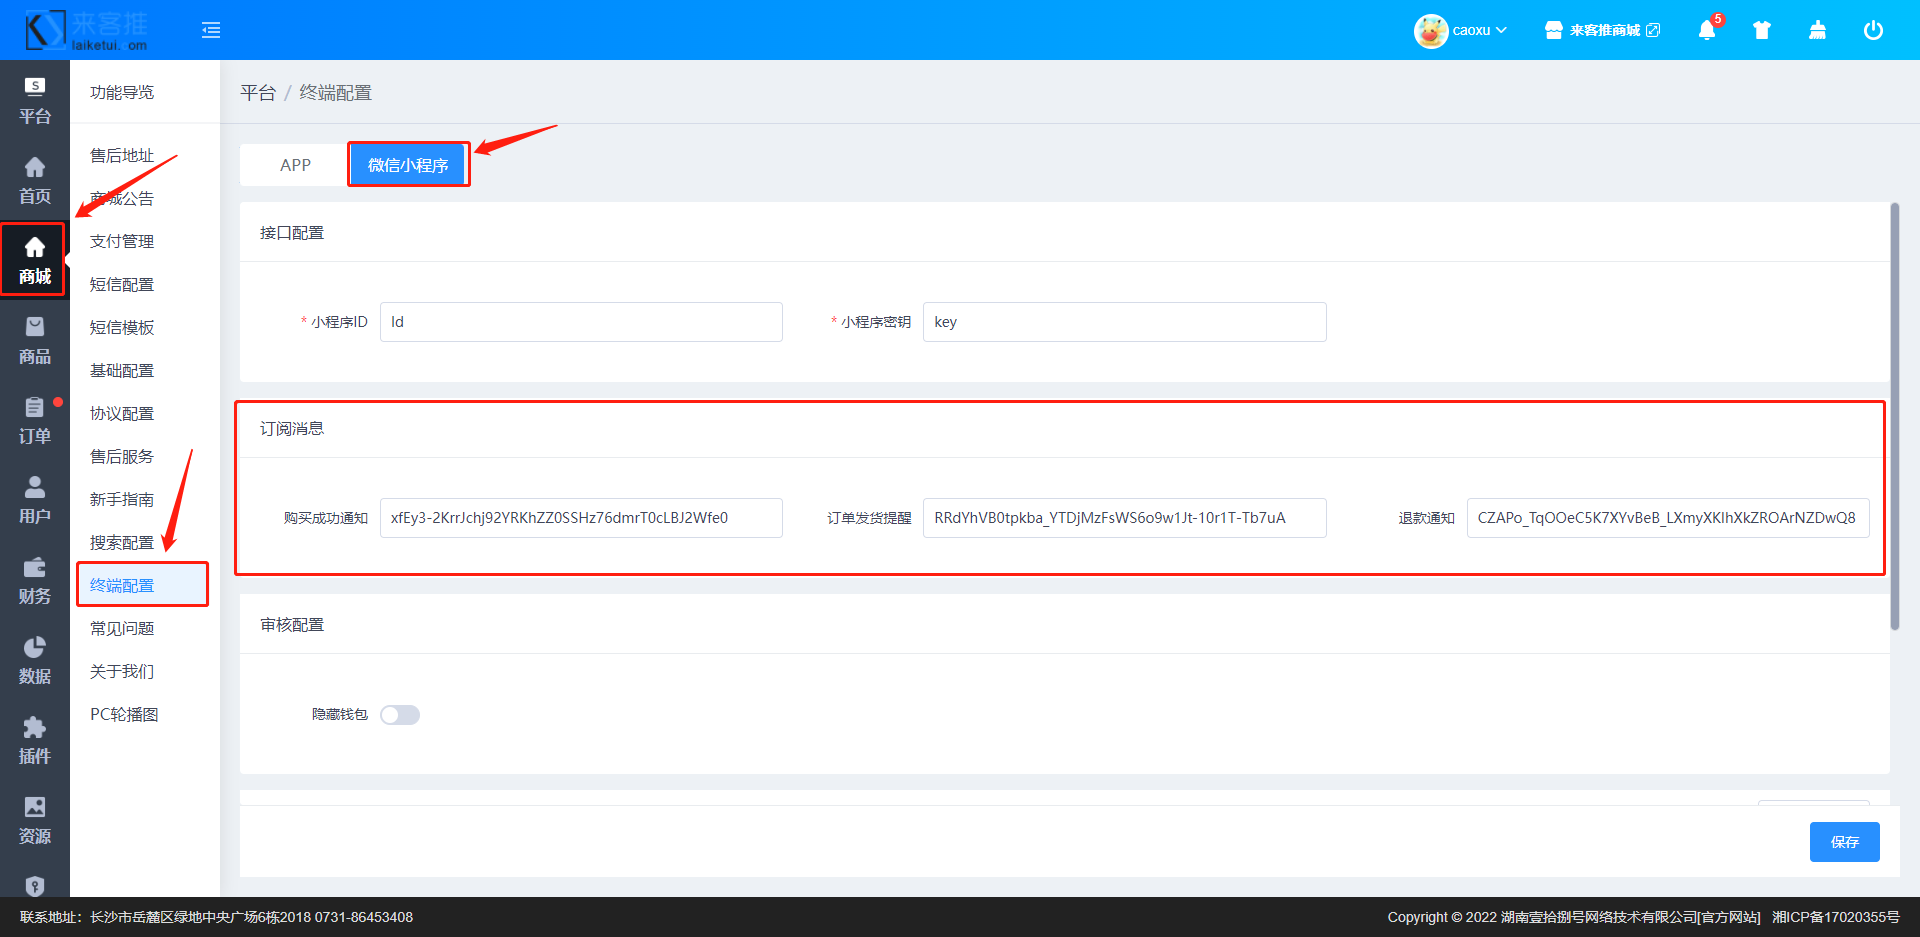Click the 审核配置 section heading
The height and width of the screenshot is (937, 1920).
pyautogui.click(x=292, y=625)
